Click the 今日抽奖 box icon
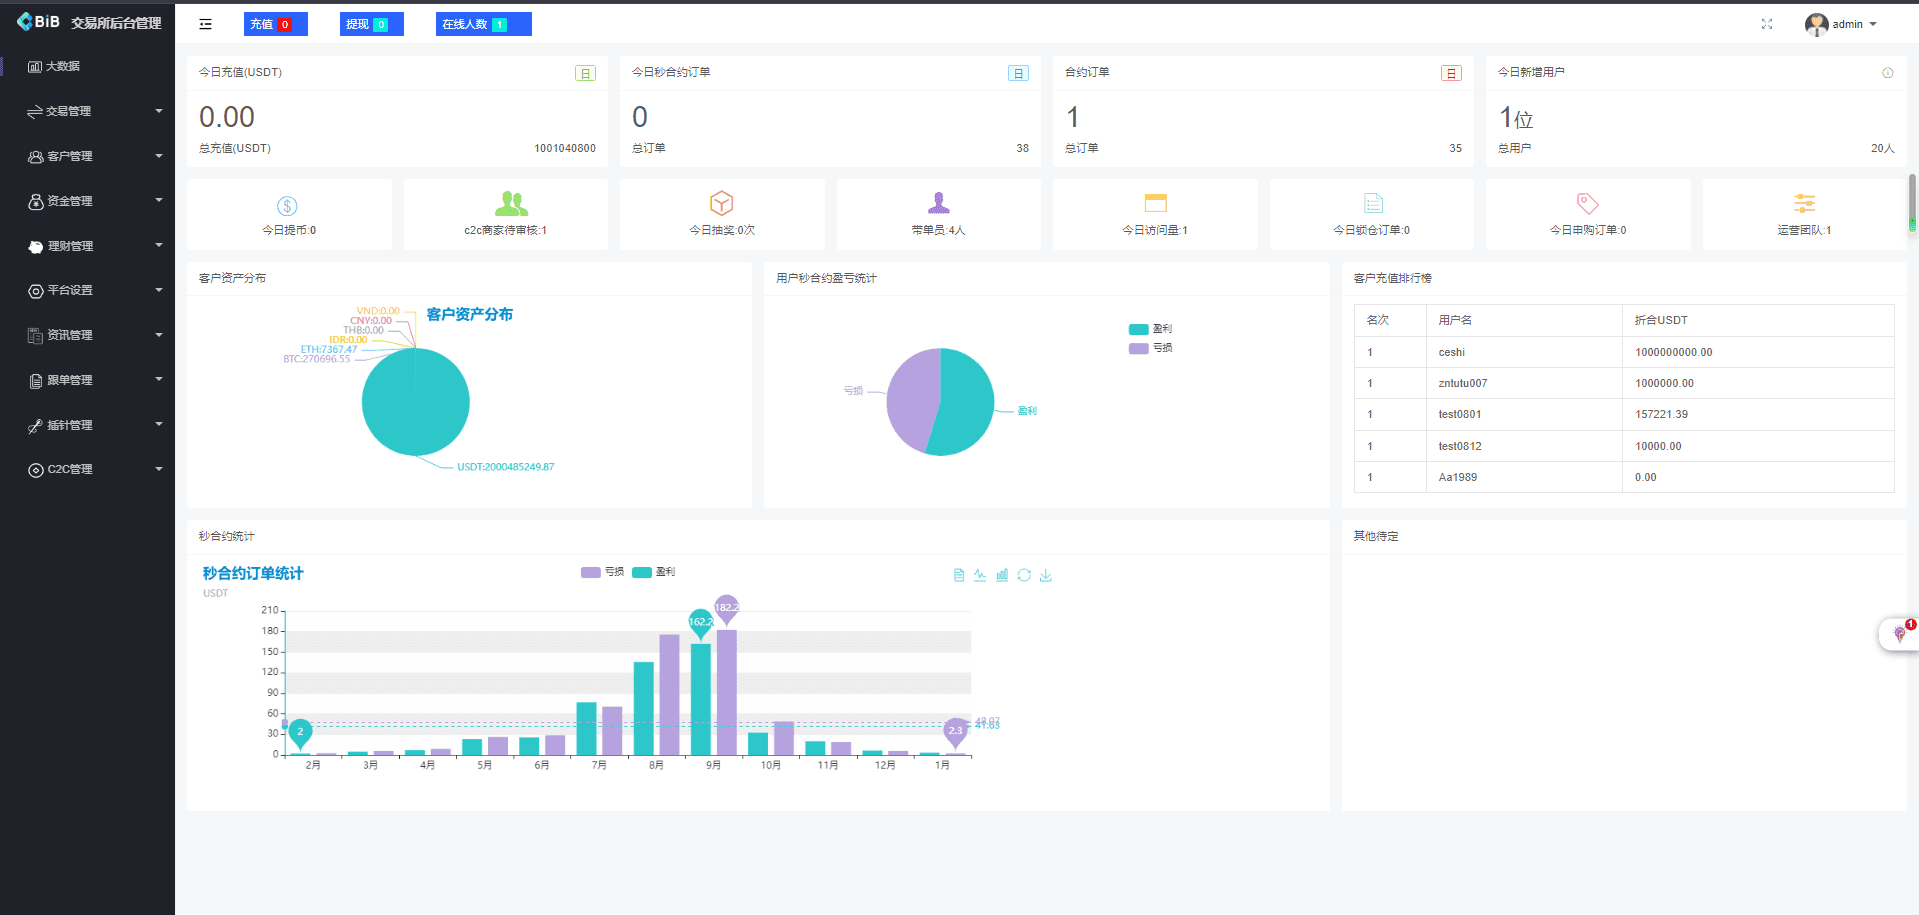Image resolution: width=1919 pixels, height=915 pixels. (721, 204)
